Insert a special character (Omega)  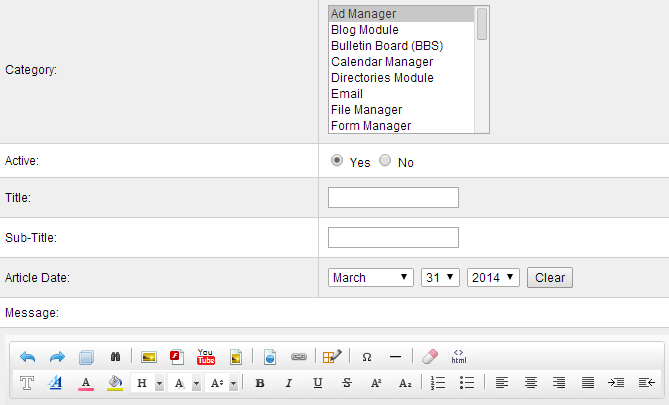[x=366, y=357]
